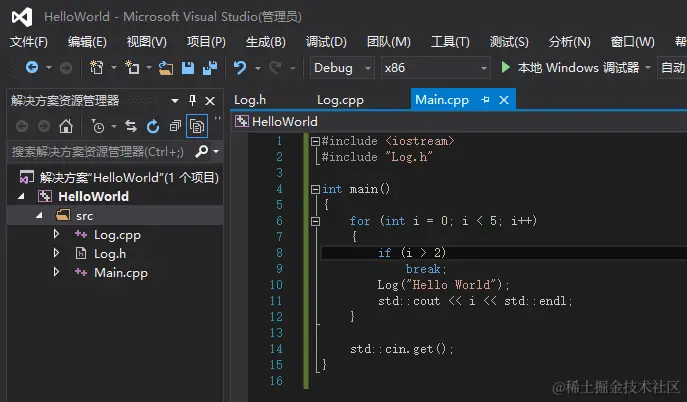Open dropdown arrow beside the debugger button

(x=648, y=67)
